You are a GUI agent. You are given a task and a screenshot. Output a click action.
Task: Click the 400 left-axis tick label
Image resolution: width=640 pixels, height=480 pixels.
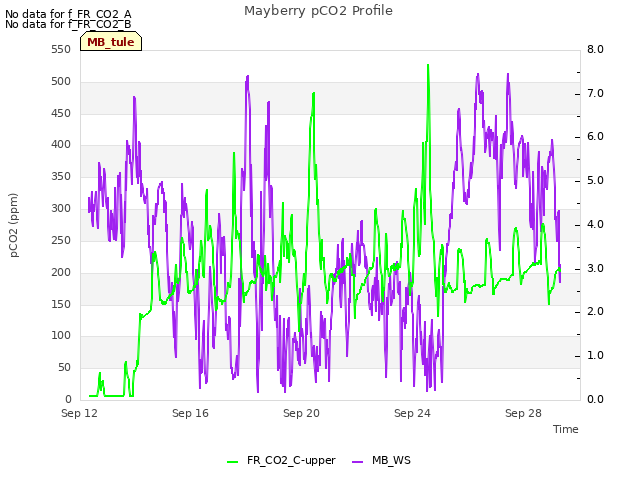point(61,144)
